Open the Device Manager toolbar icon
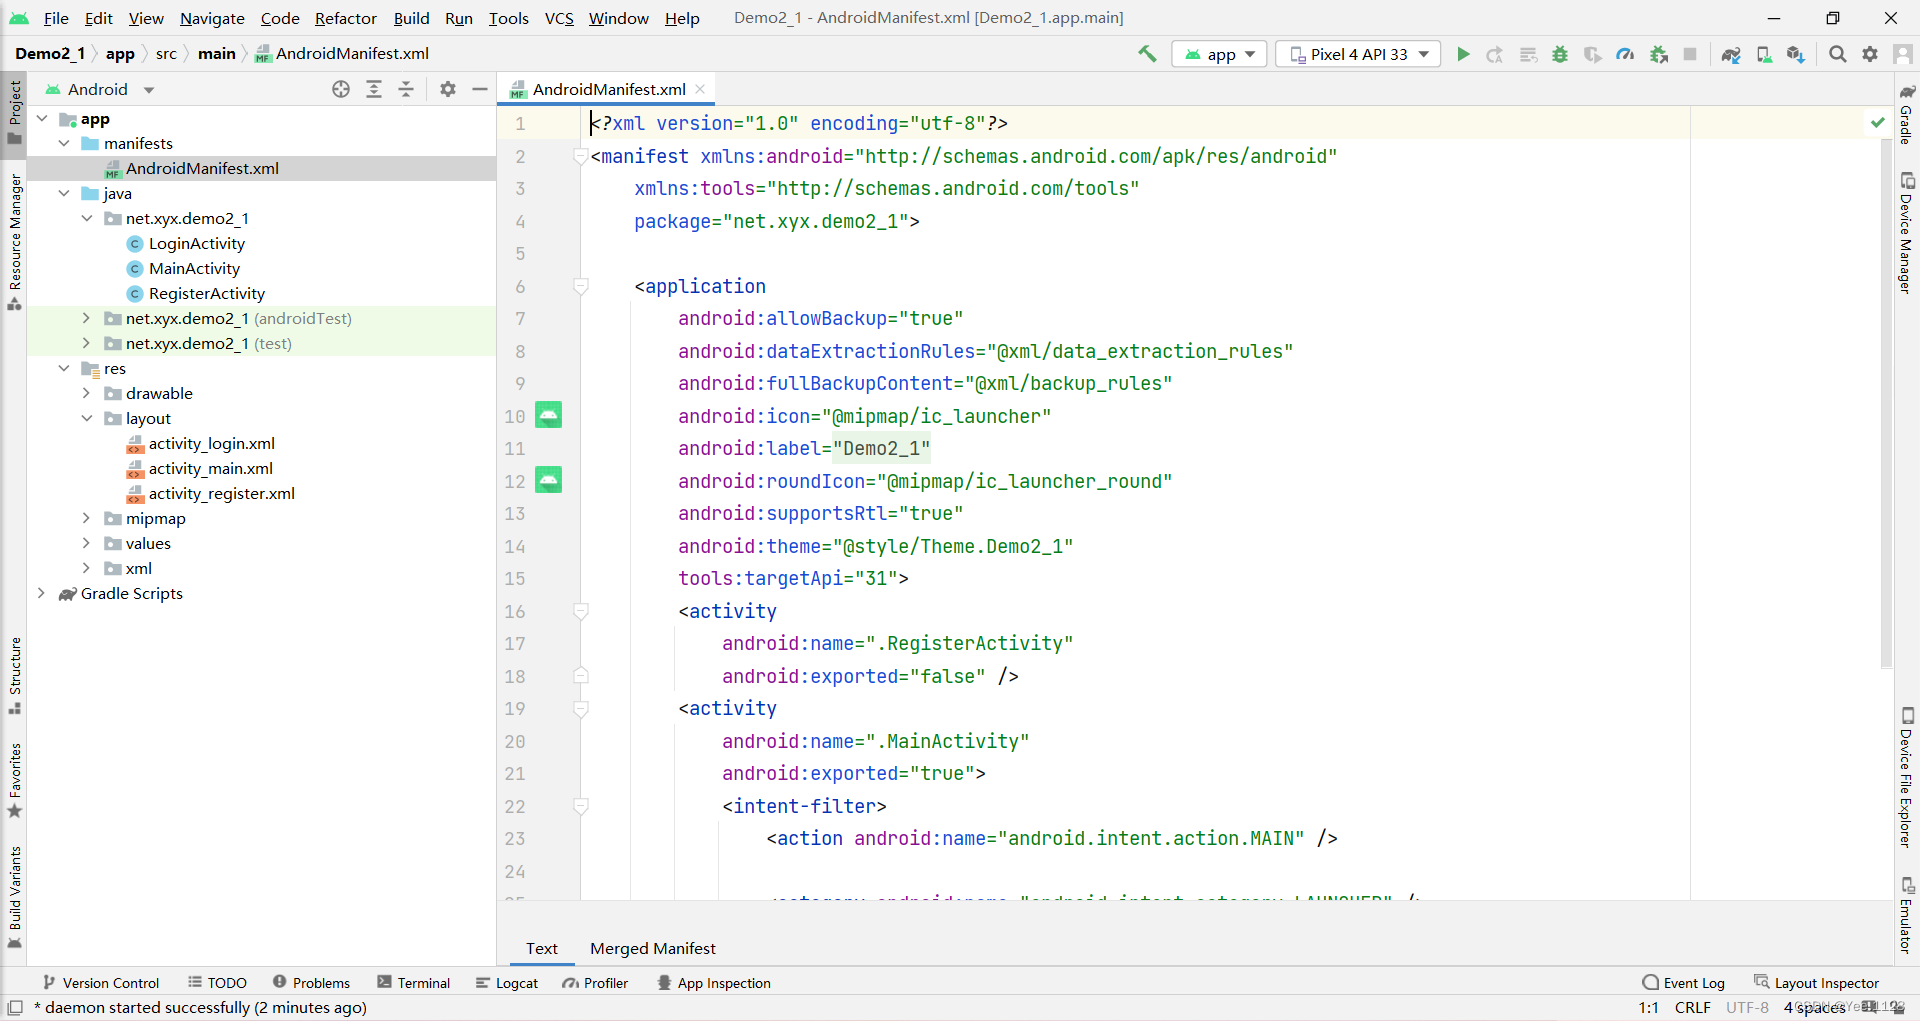The height and width of the screenshot is (1021, 1920). (1764, 54)
